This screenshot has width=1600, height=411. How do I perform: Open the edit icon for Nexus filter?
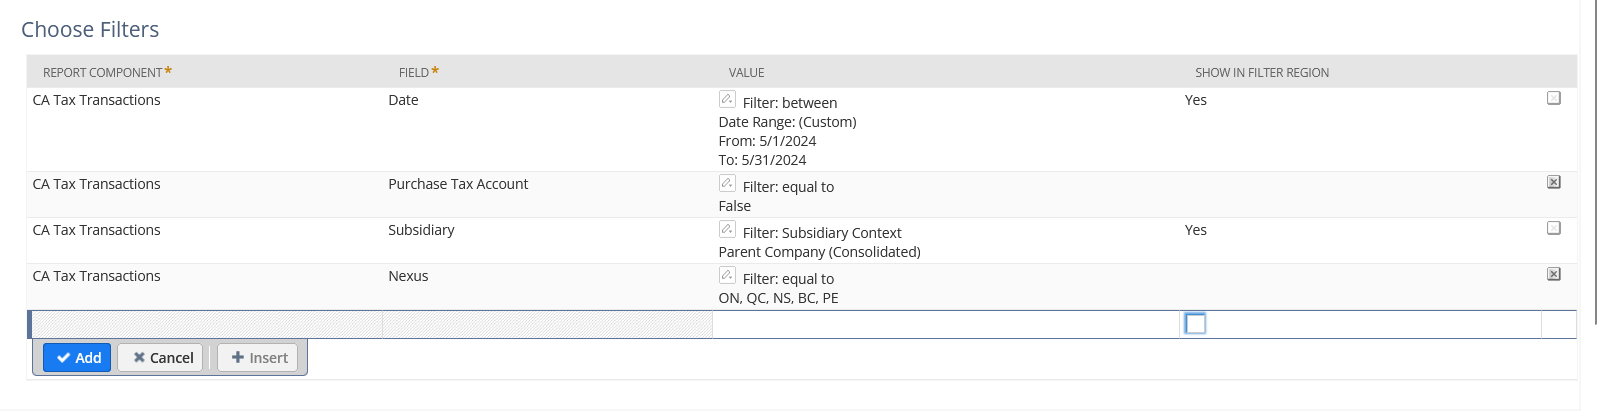(727, 275)
